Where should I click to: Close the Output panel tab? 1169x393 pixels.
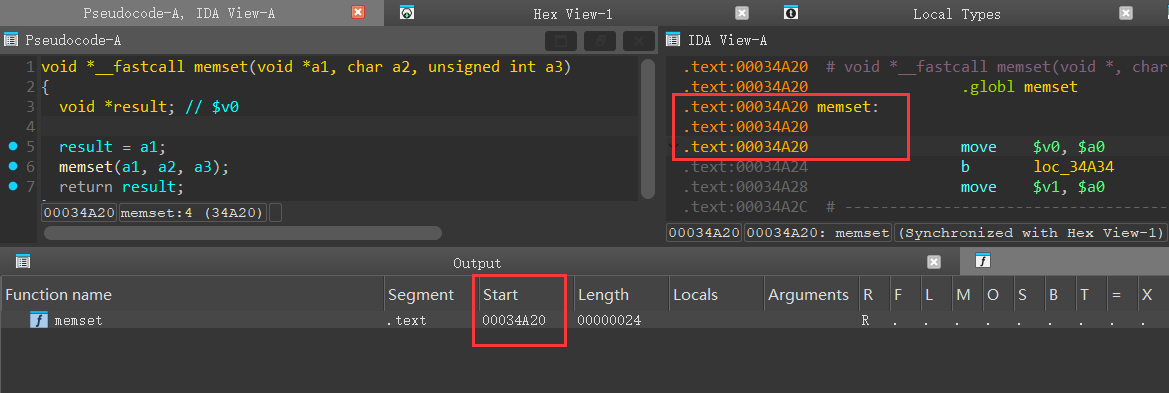click(933, 262)
